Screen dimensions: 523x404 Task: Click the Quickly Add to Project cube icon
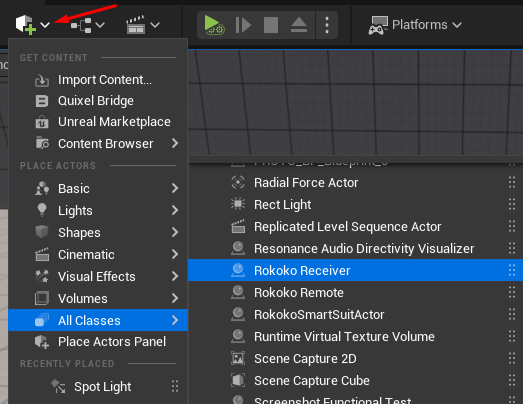coord(26,25)
